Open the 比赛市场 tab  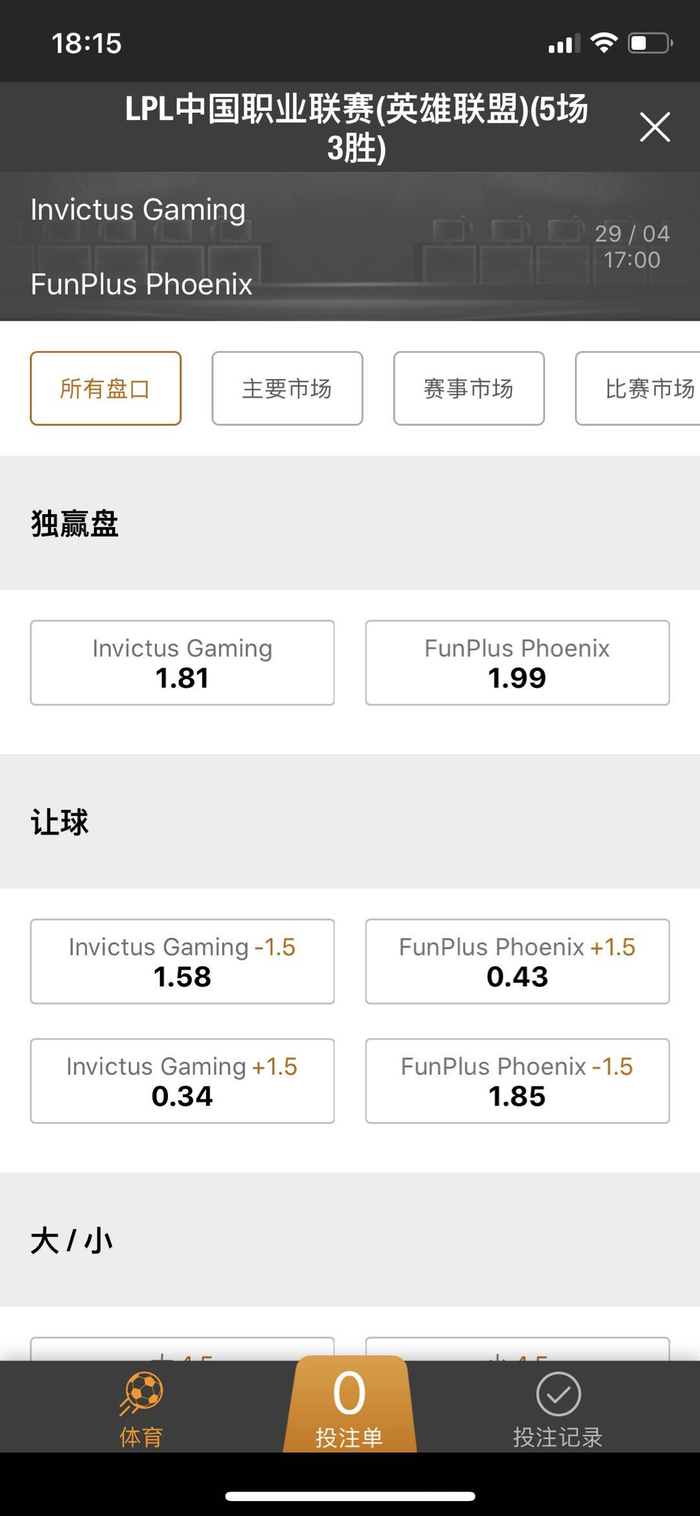click(x=640, y=388)
